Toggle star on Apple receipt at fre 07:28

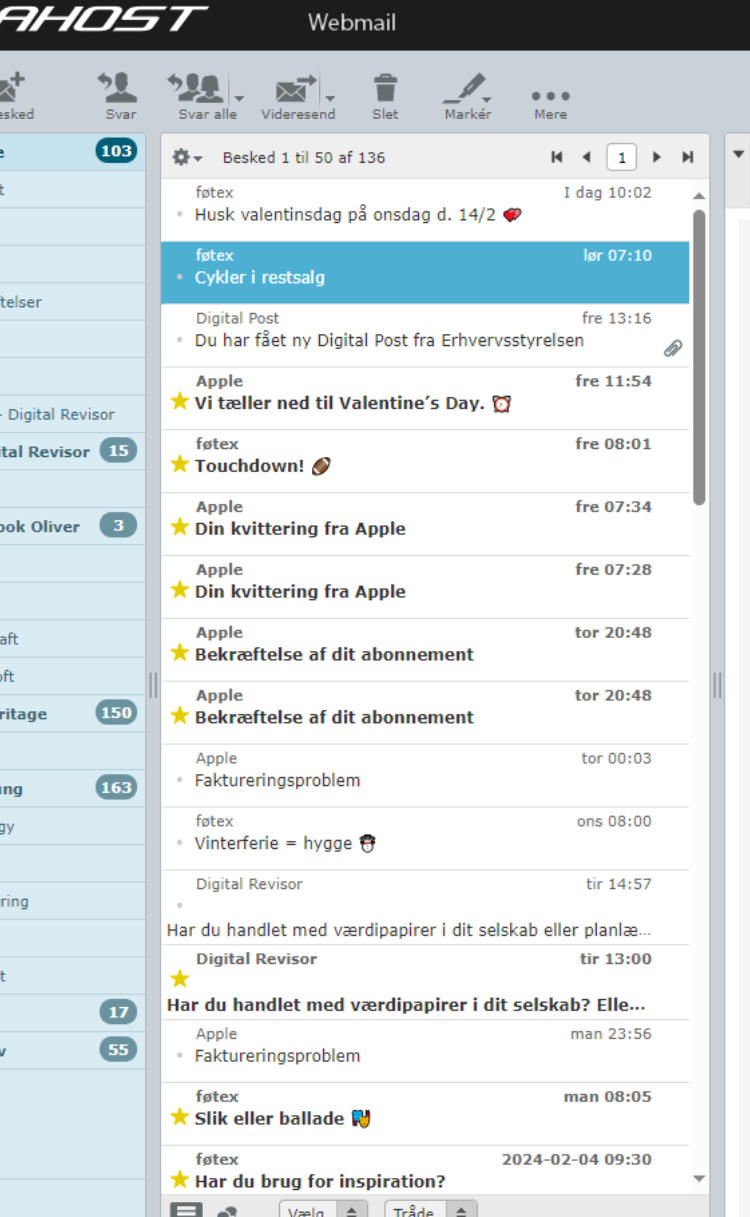[180, 591]
